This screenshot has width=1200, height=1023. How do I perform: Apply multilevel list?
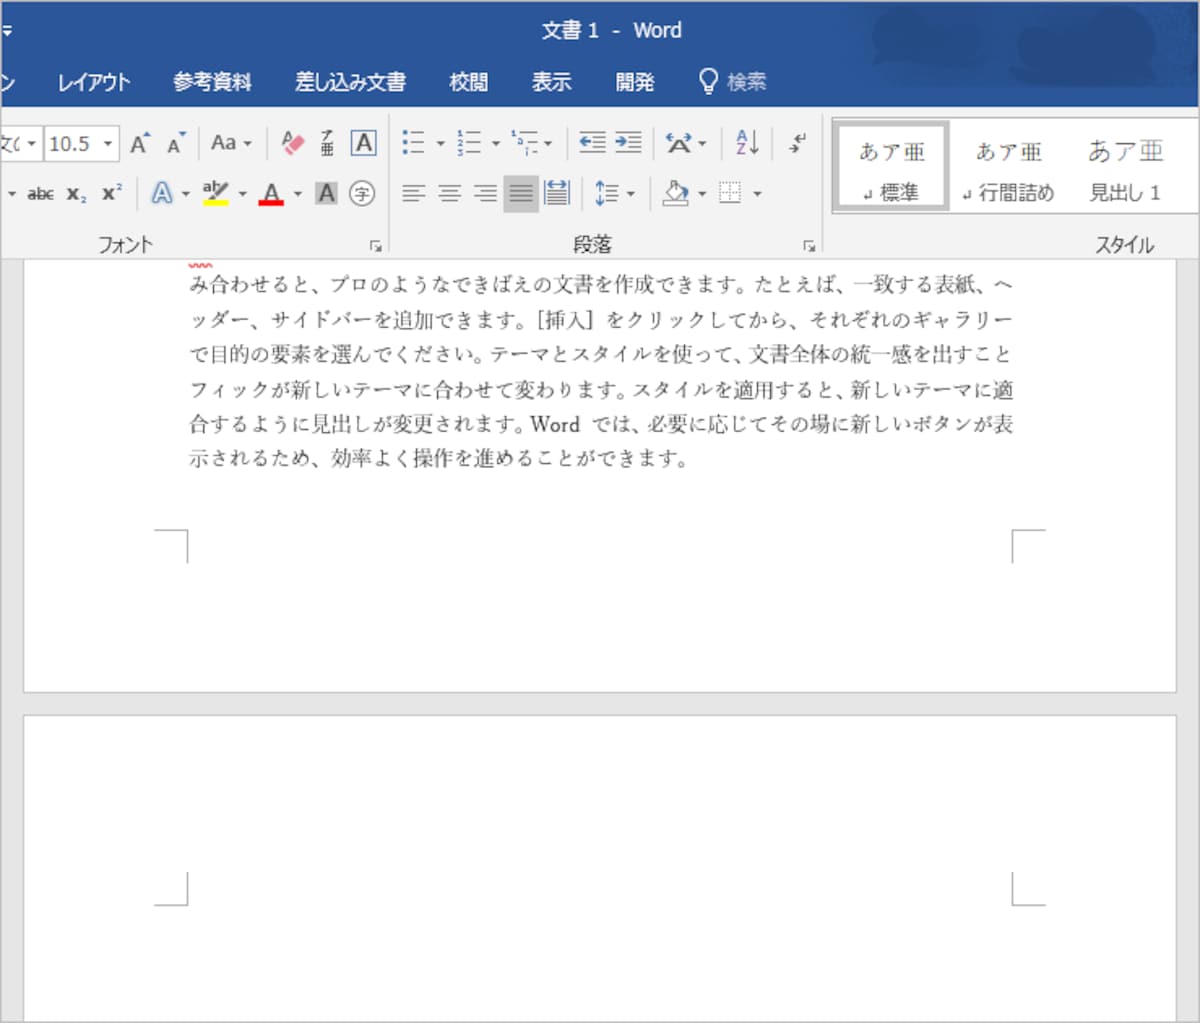(523, 143)
